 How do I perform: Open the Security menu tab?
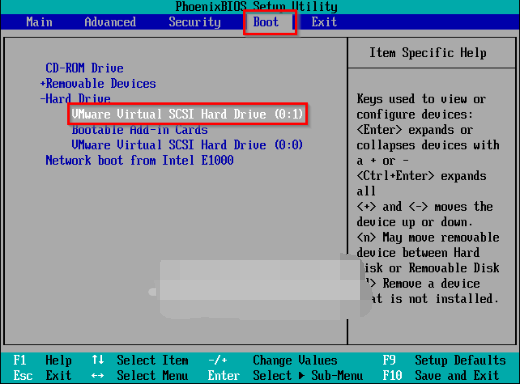[x=194, y=22]
